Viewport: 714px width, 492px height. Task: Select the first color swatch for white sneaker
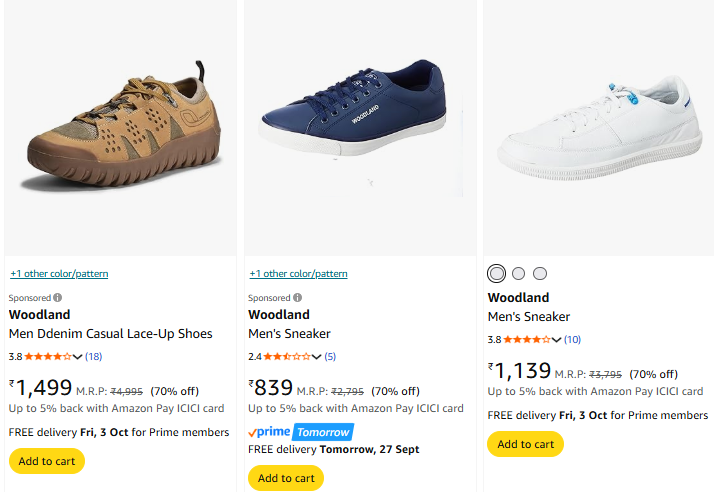(x=497, y=273)
